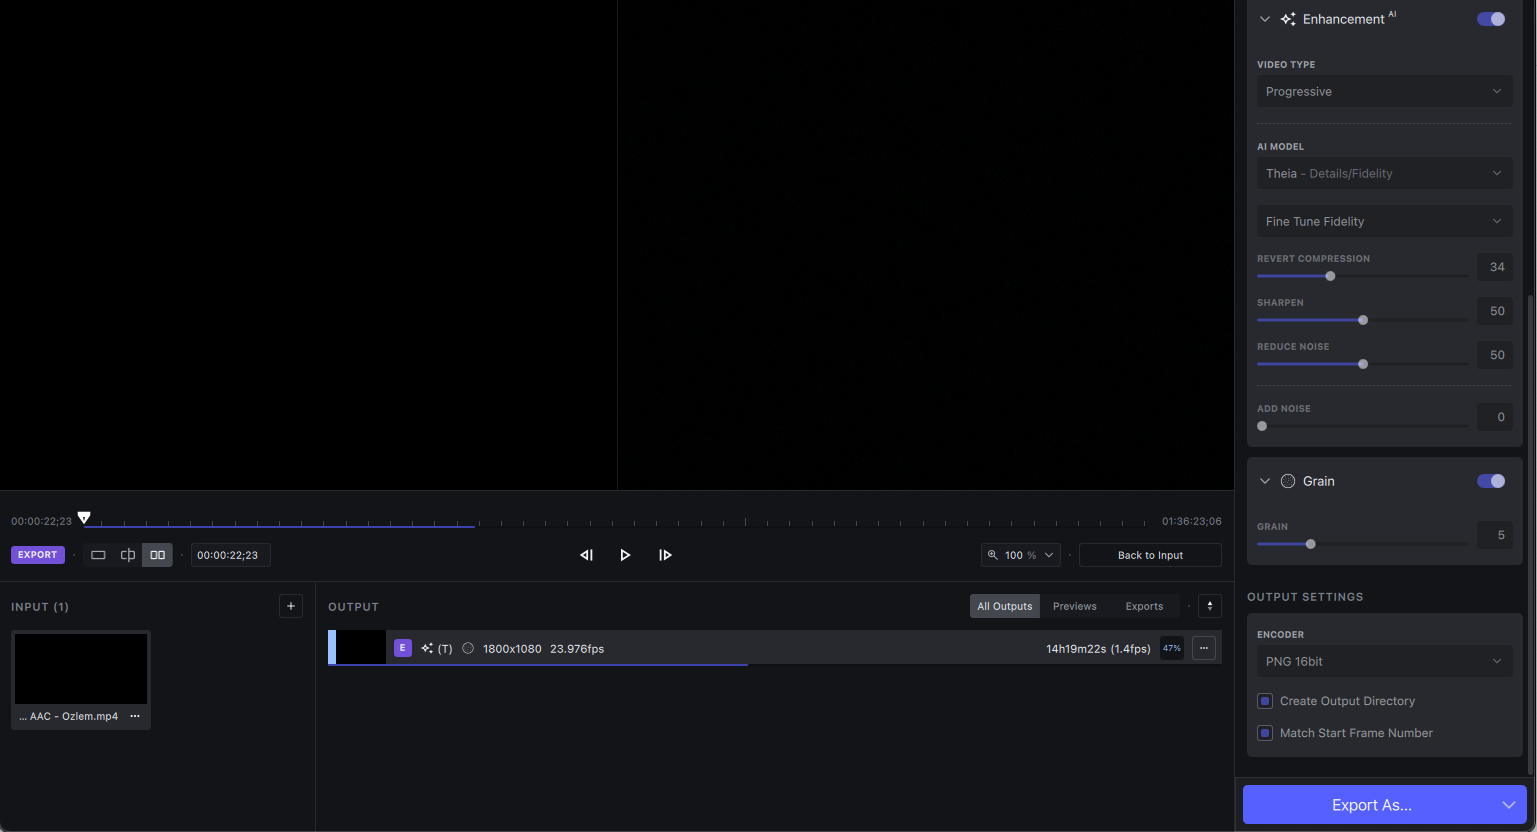Open output row more options menu
The height and width of the screenshot is (832, 1537).
[1204, 648]
